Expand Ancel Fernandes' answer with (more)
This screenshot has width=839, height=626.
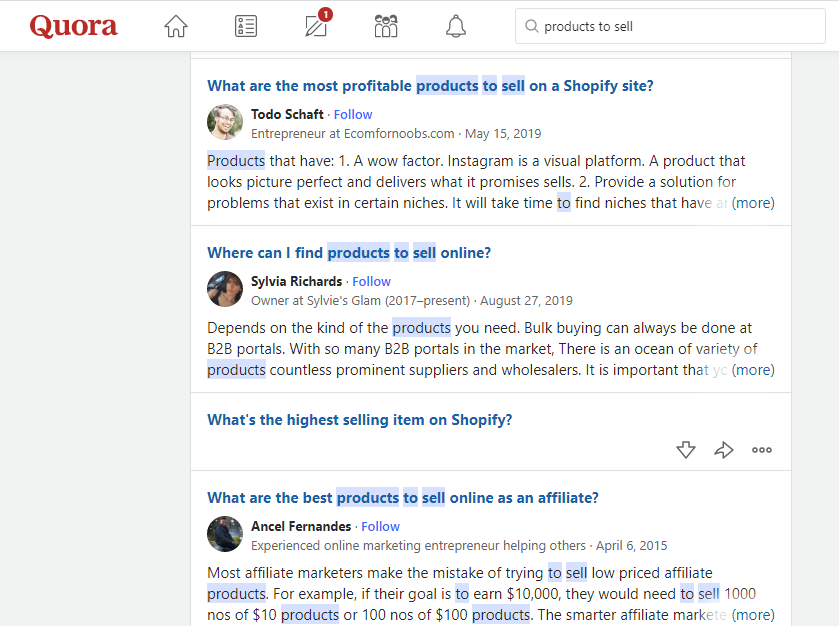pyautogui.click(x=753, y=615)
